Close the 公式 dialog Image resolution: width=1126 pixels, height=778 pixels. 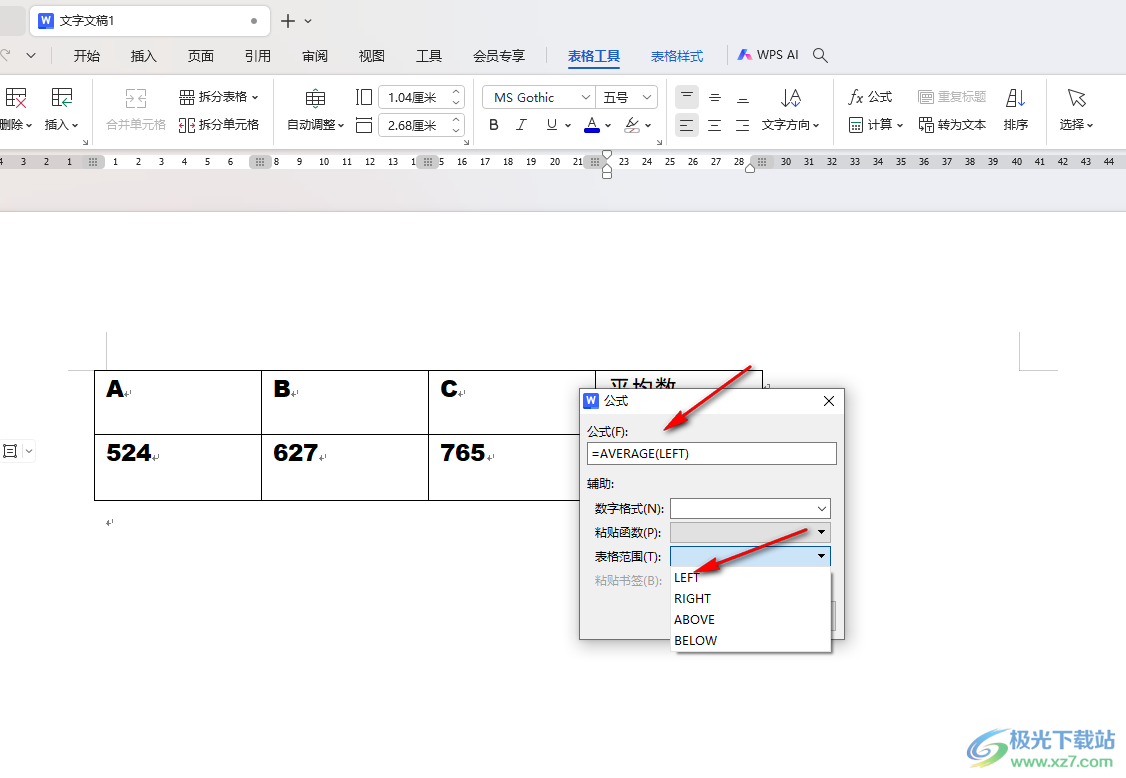tap(829, 401)
